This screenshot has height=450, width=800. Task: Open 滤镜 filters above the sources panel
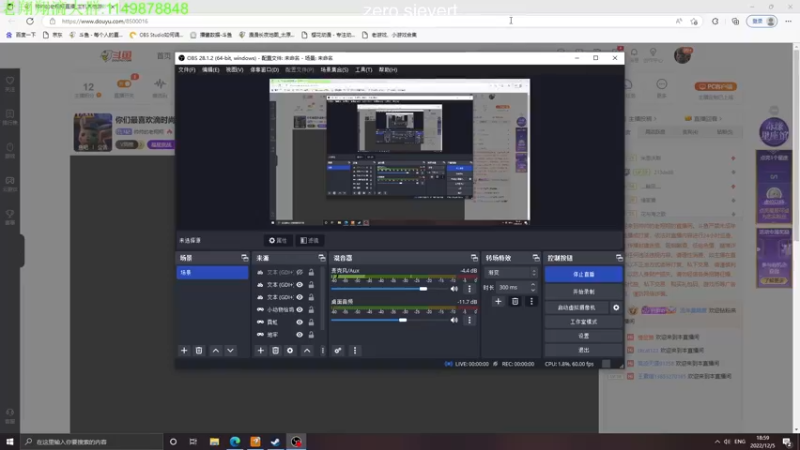tap(309, 240)
